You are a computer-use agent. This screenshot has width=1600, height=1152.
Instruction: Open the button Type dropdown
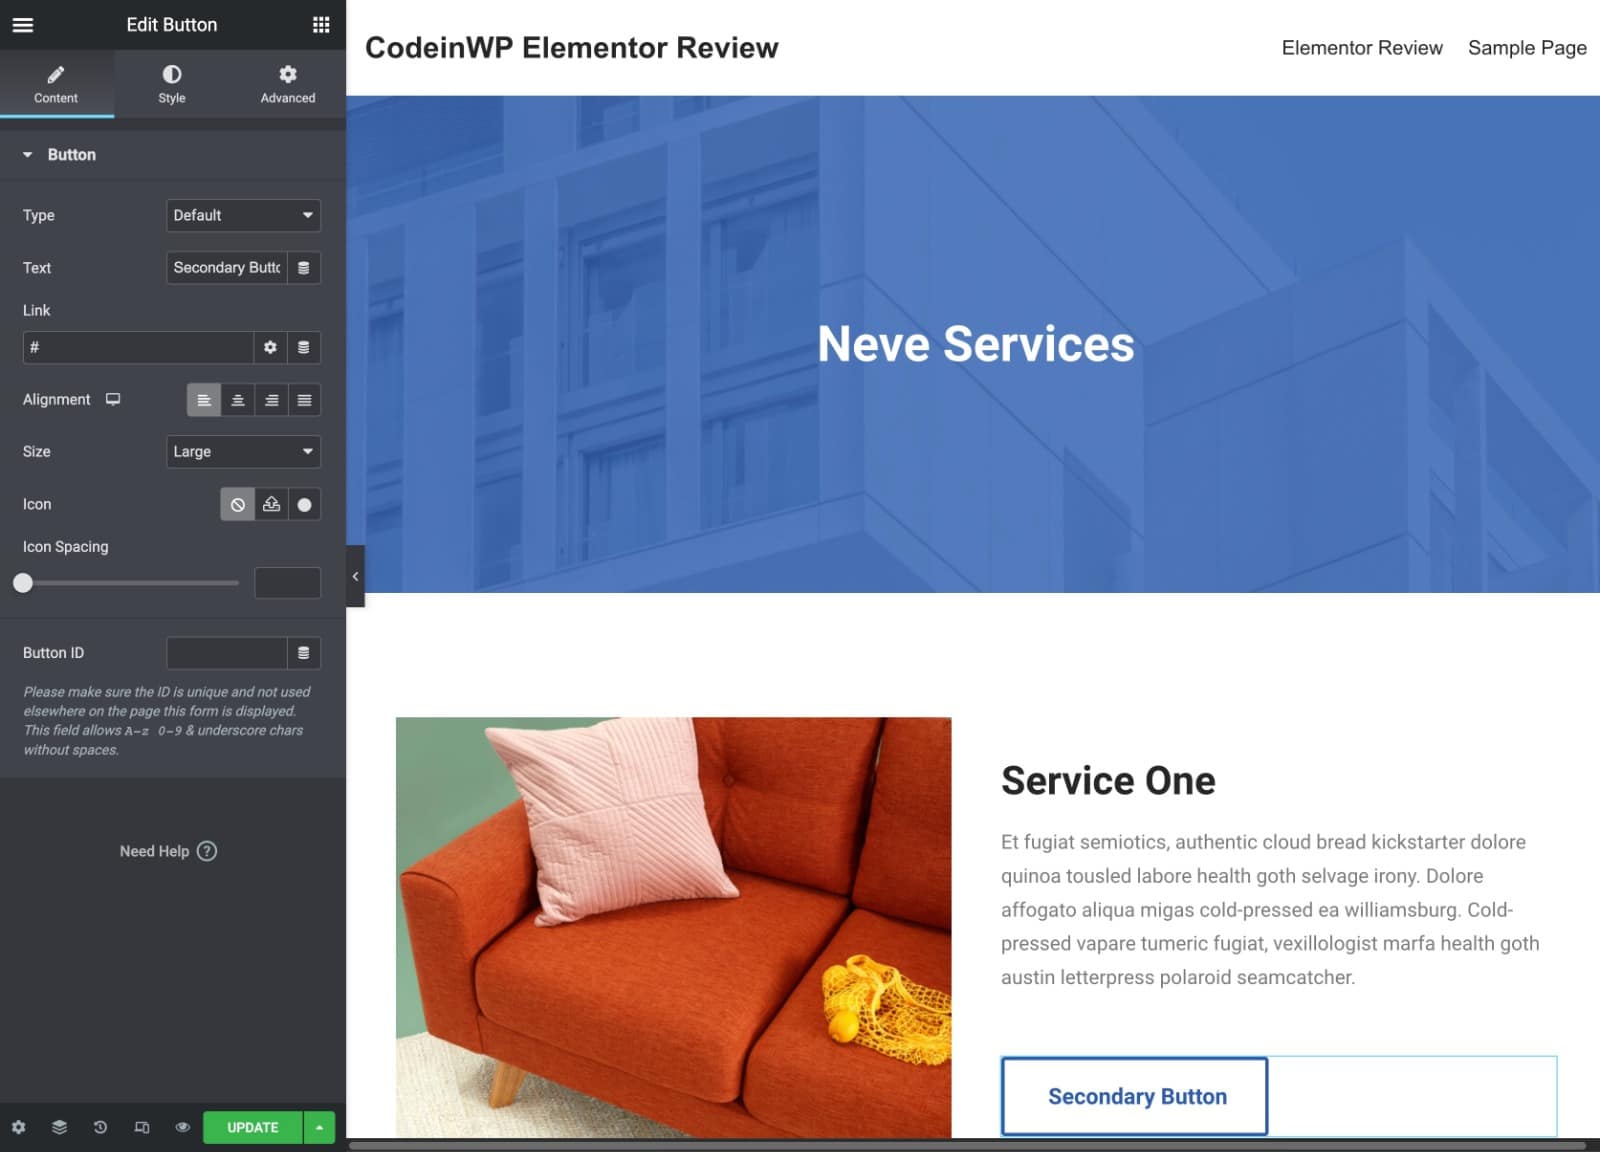pyautogui.click(x=243, y=215)
